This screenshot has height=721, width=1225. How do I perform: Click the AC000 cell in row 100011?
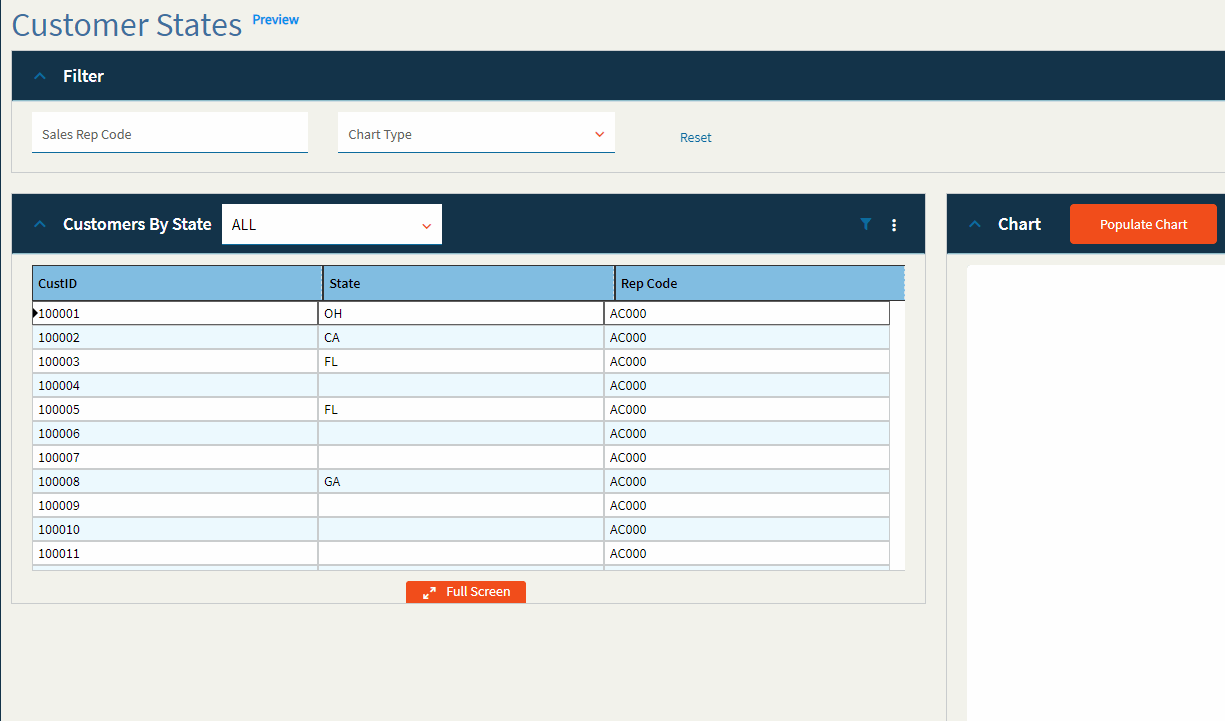point(747,553)
